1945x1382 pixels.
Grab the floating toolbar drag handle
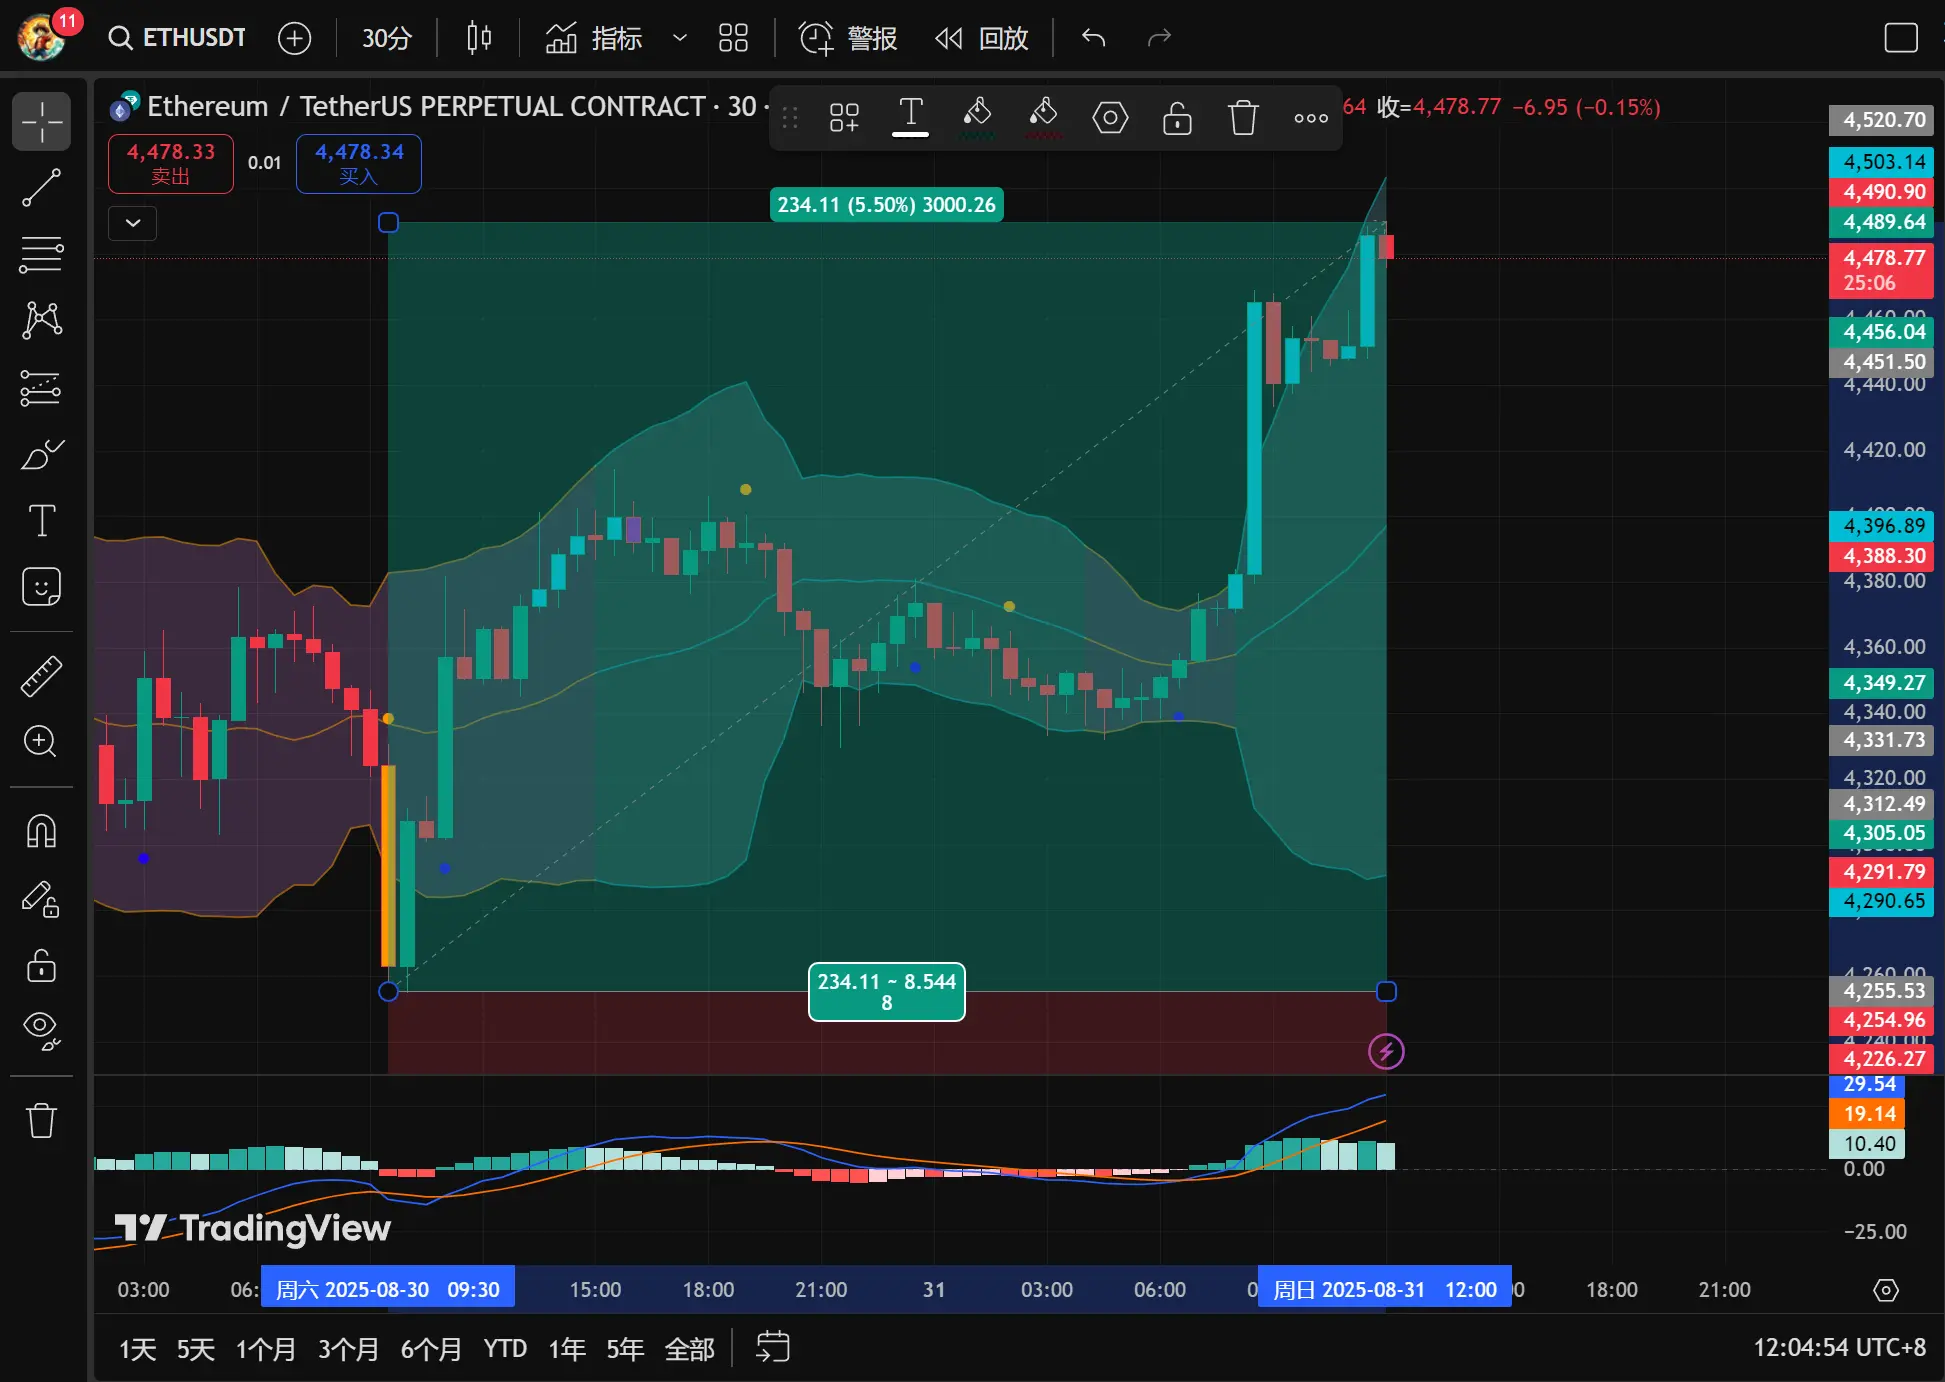(790, 118)
